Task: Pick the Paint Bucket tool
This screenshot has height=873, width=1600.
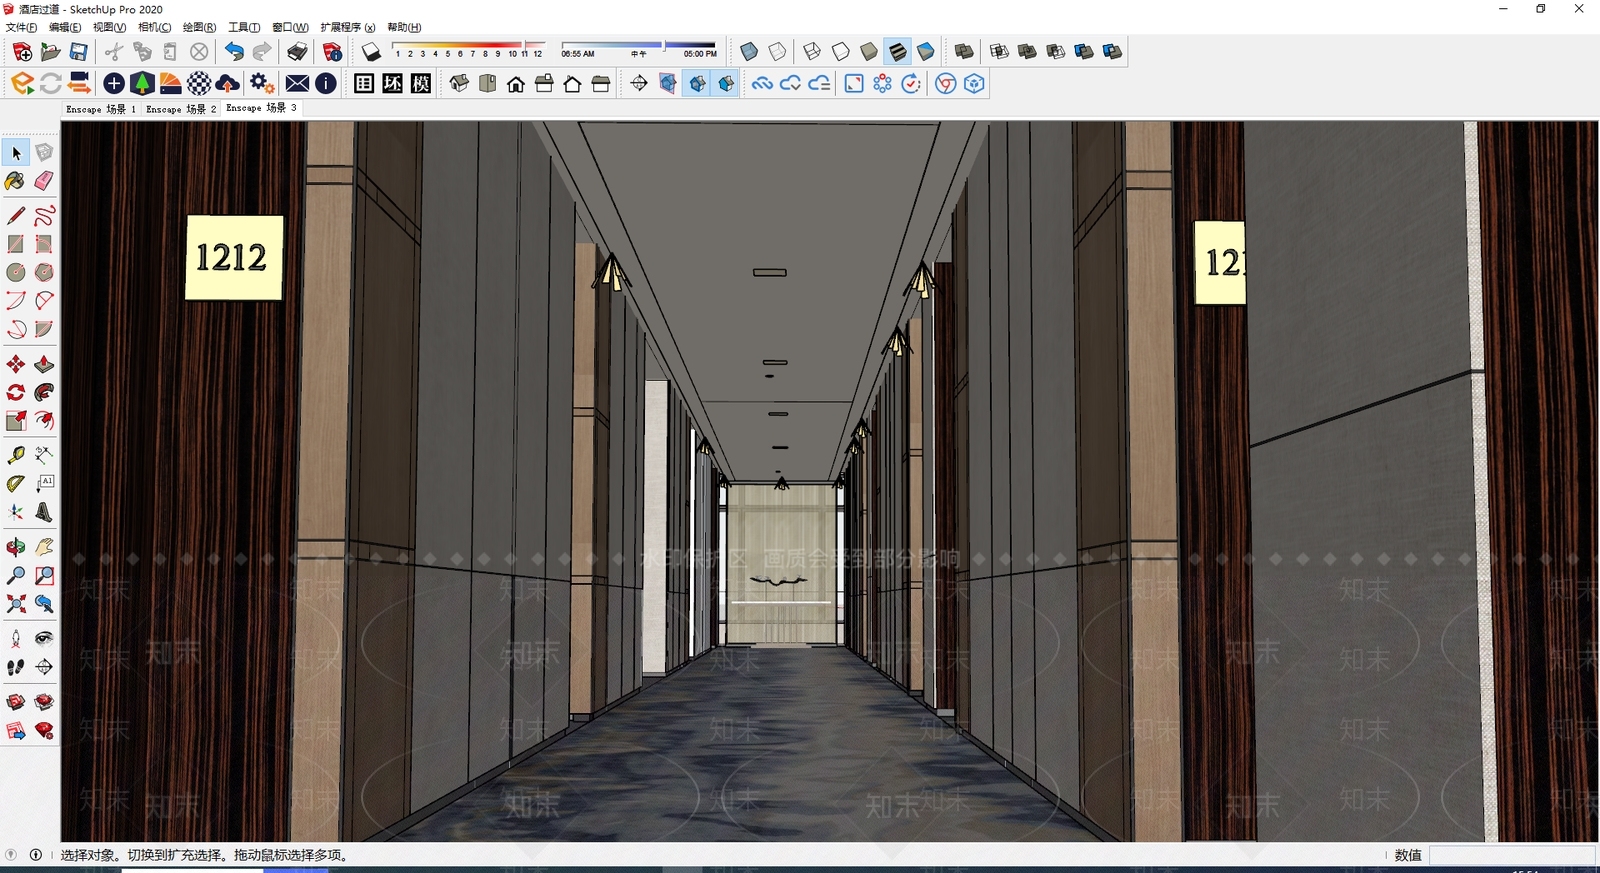Action: click(16, 181)
